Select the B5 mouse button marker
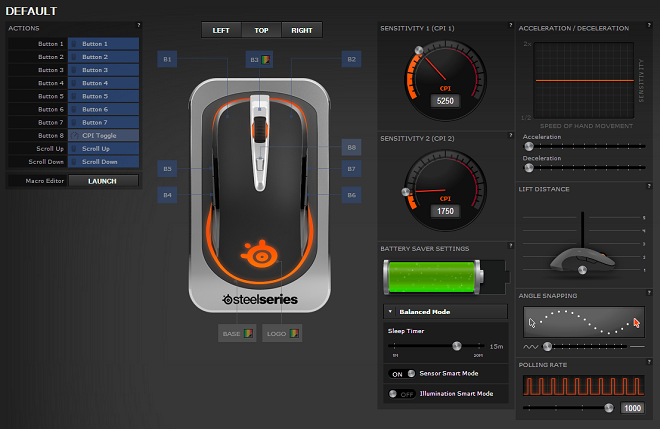 [167, 169]
